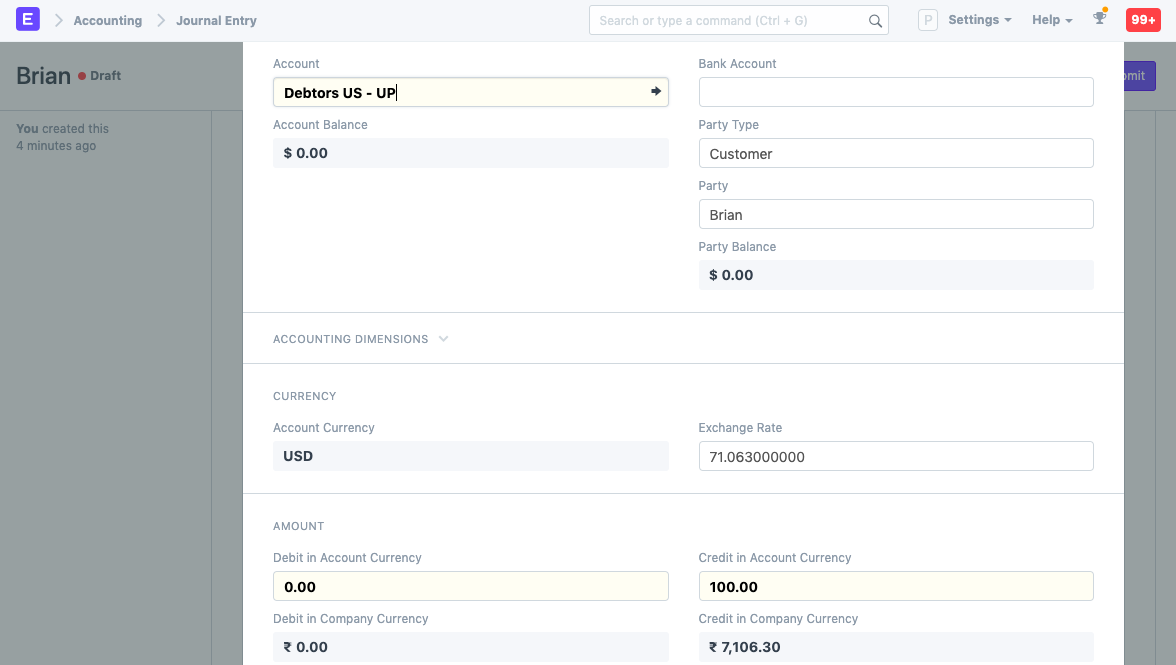Edit the Exchange Rate field

[x=895, y=457]
